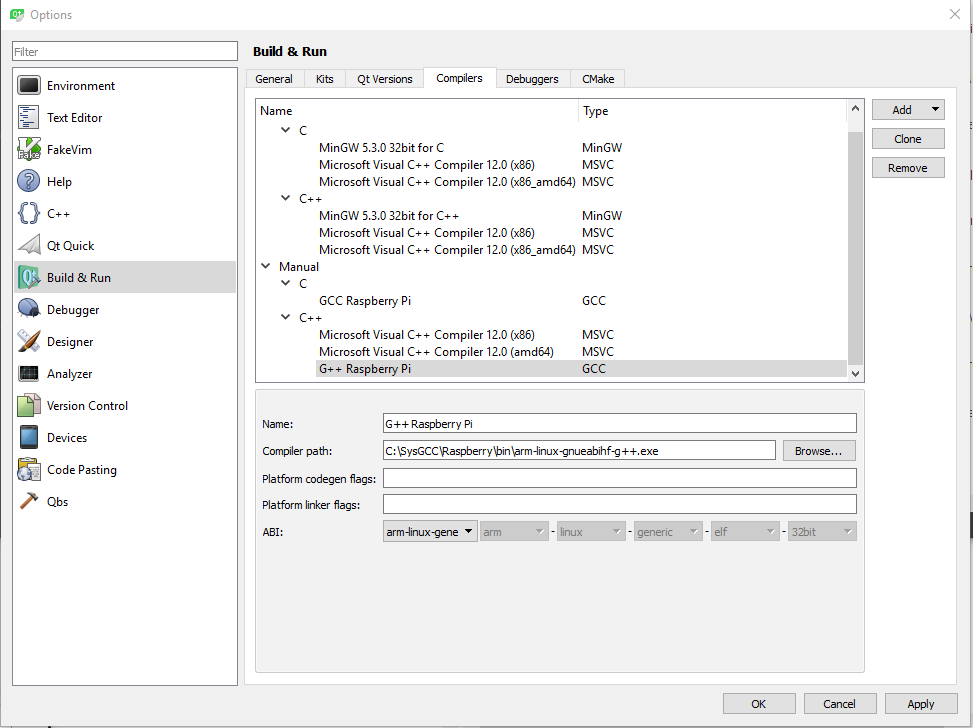Click the compiler Name input field
The height and width of the screenshot is (728, 973).
620,424
